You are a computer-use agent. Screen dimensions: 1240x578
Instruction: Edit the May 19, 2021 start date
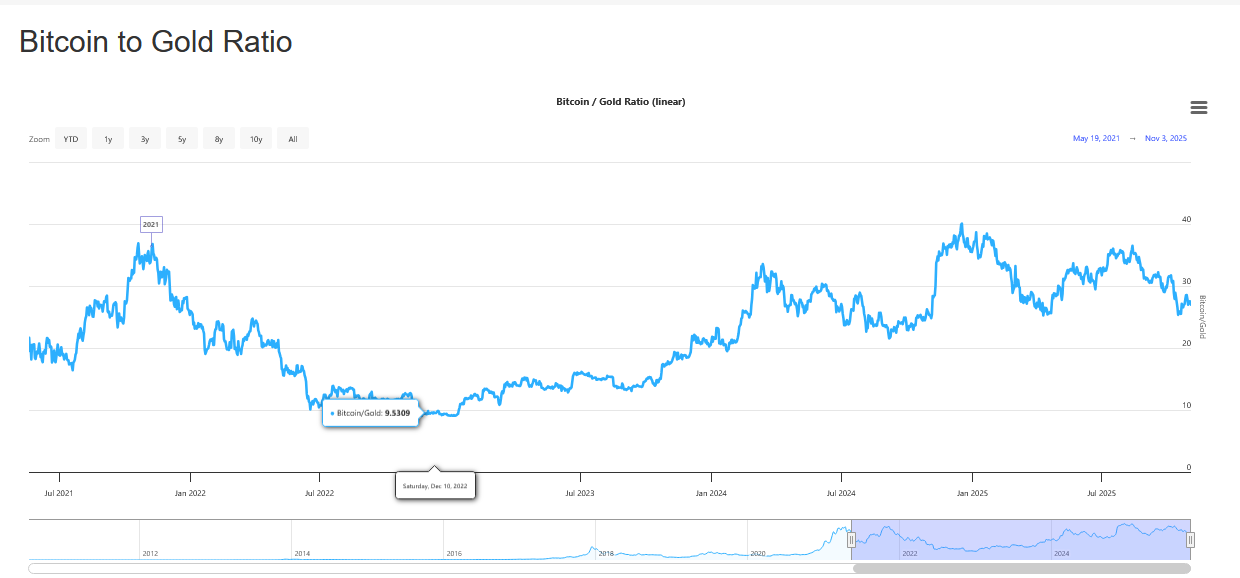pyautogui.click(x=1097, y=138)
